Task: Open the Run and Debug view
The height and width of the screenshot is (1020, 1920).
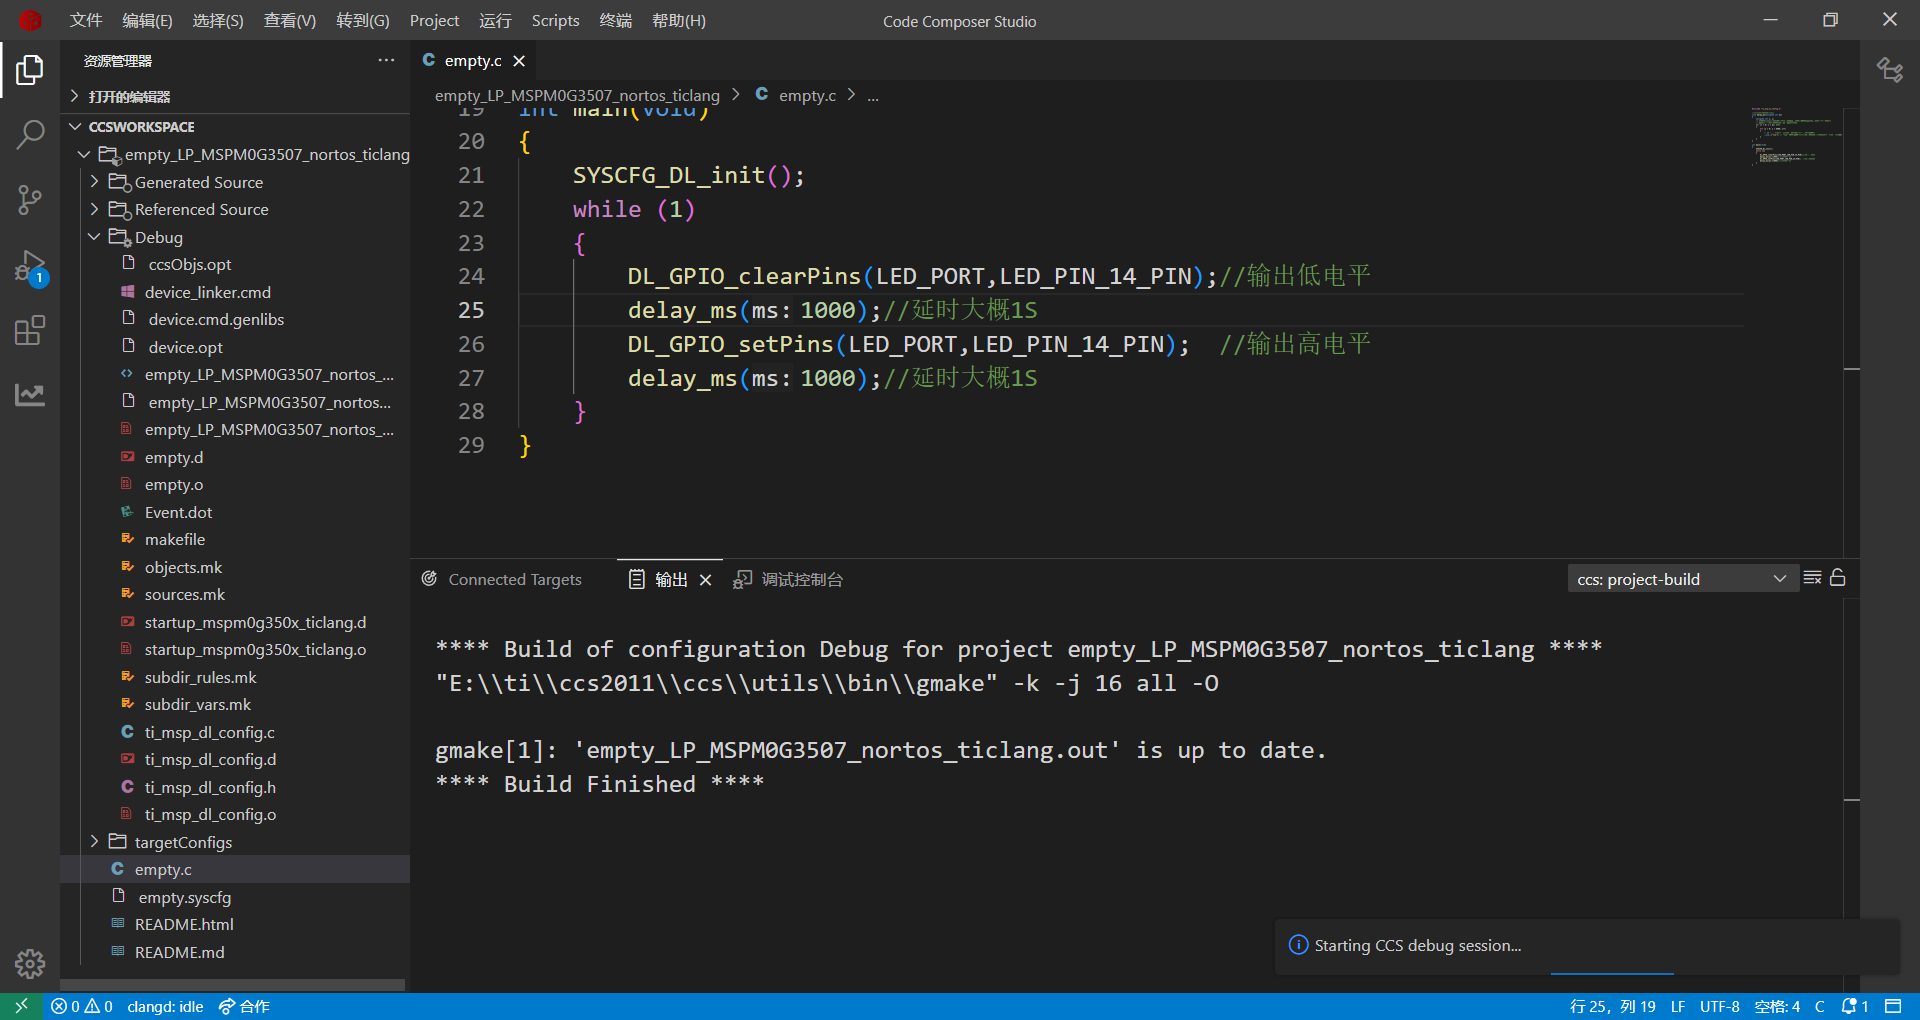Action: 30,266
